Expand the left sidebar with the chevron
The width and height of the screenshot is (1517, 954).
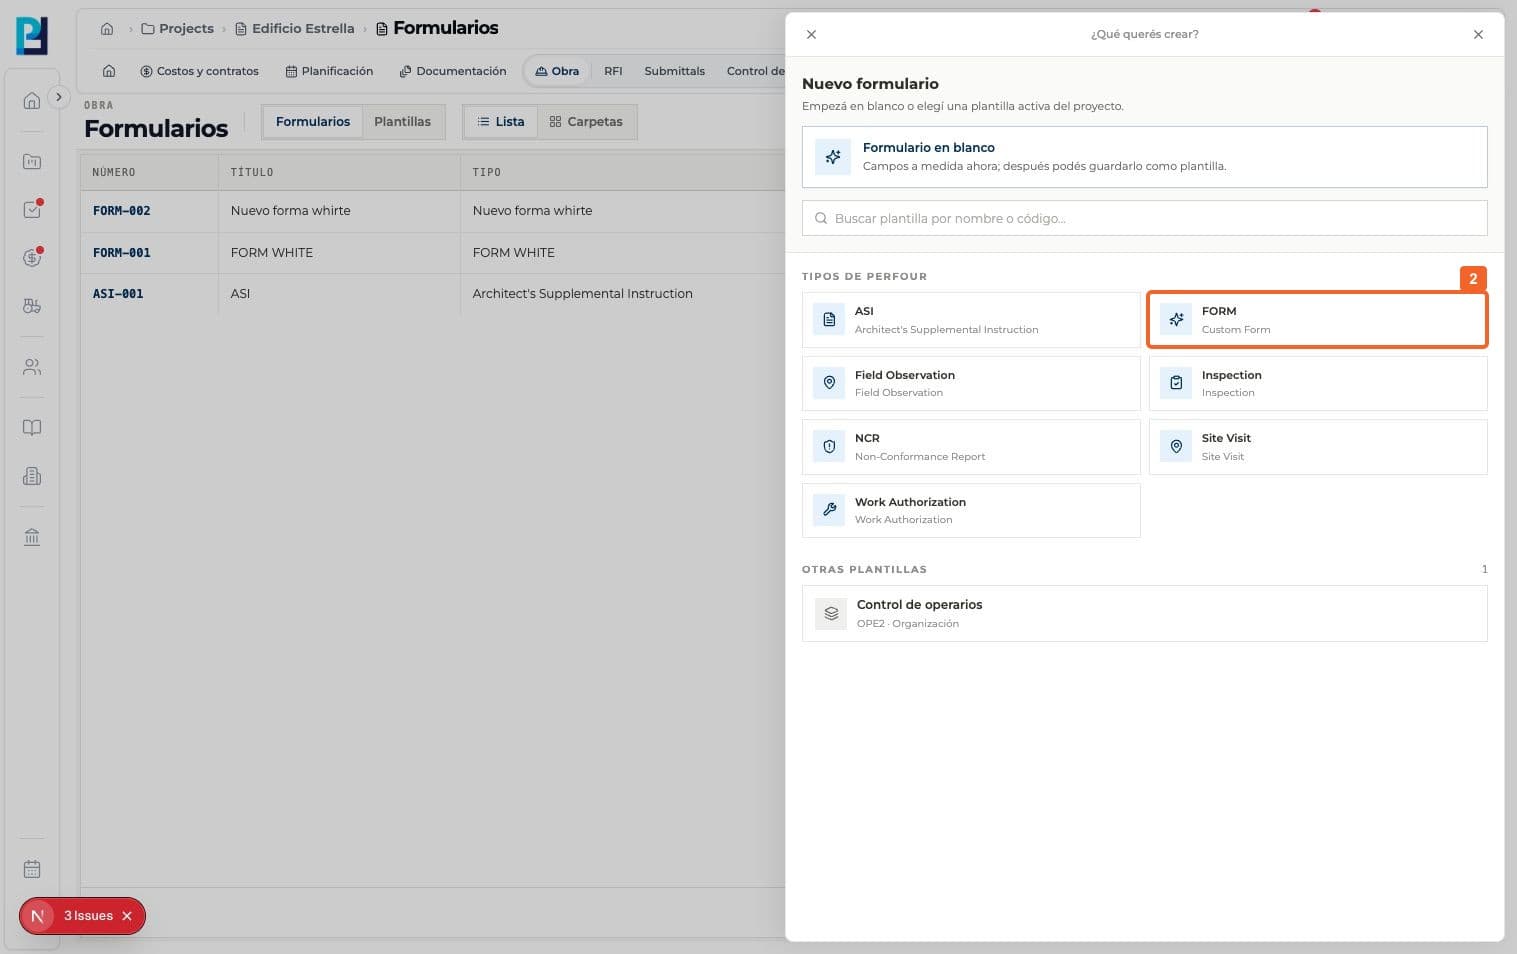click(59, 97)
